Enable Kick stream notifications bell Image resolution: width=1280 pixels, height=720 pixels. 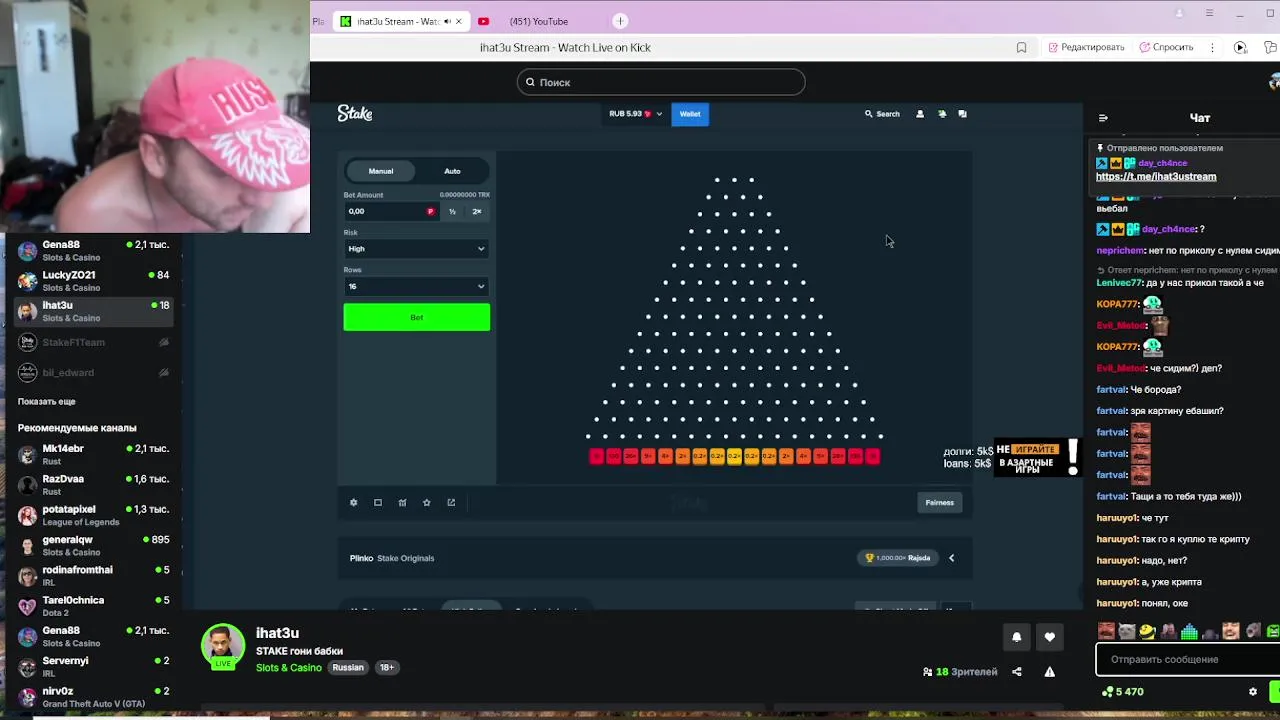pos(1017,637)
